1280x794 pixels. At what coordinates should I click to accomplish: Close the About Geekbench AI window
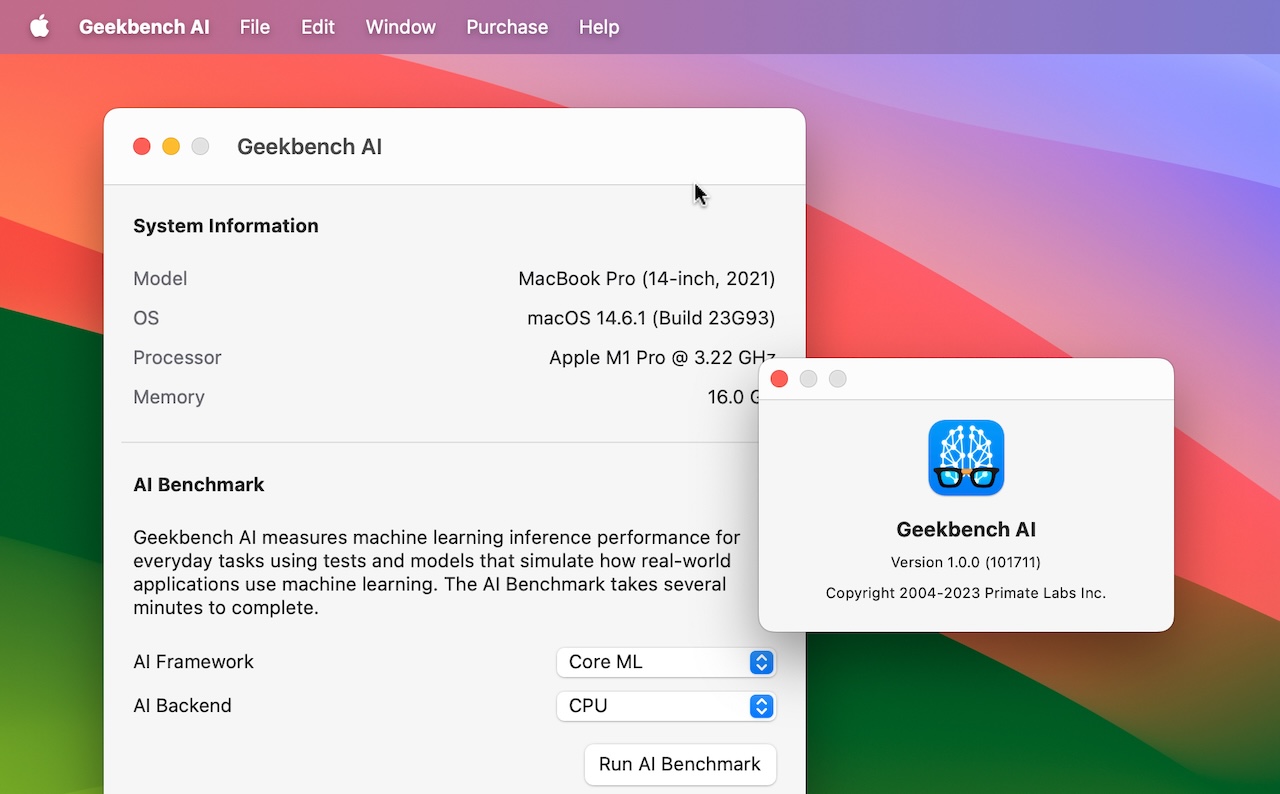[779, 379]
